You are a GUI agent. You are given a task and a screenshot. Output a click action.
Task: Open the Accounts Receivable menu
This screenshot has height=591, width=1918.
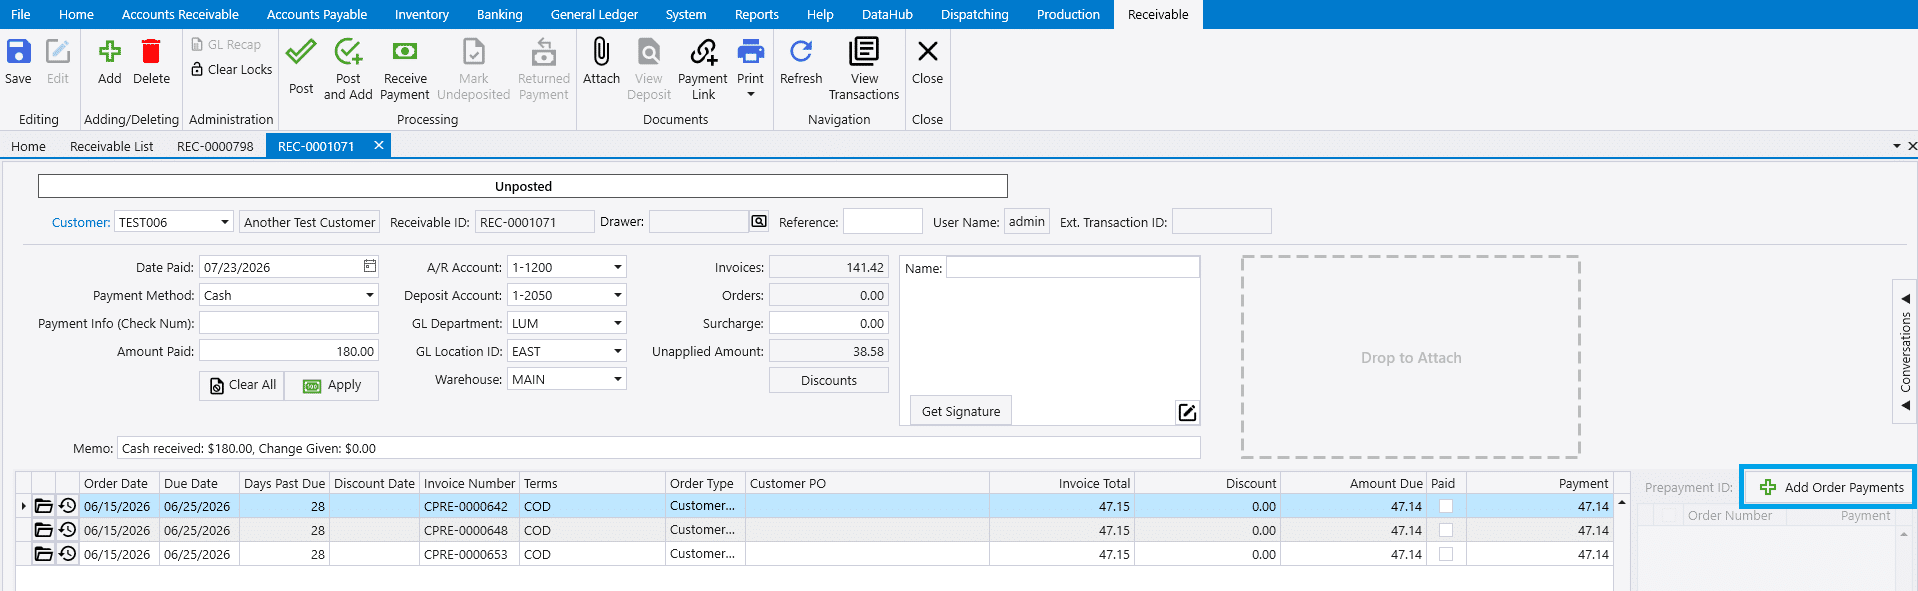(x=180, y=14)
